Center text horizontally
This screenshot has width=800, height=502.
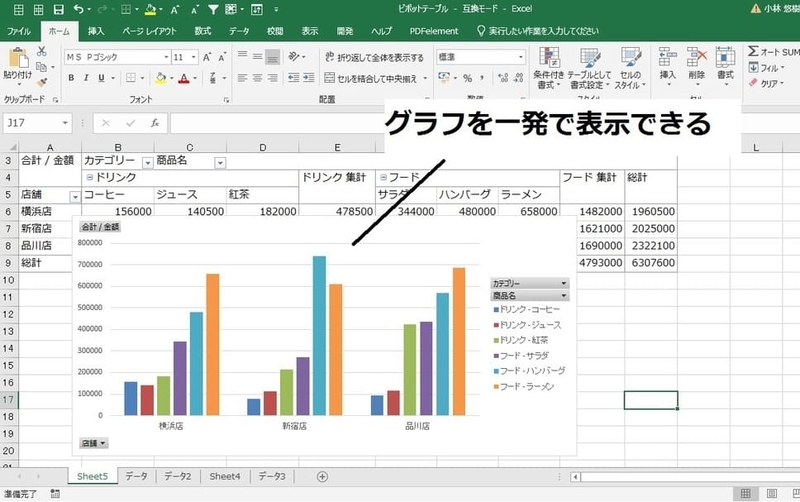258,78
